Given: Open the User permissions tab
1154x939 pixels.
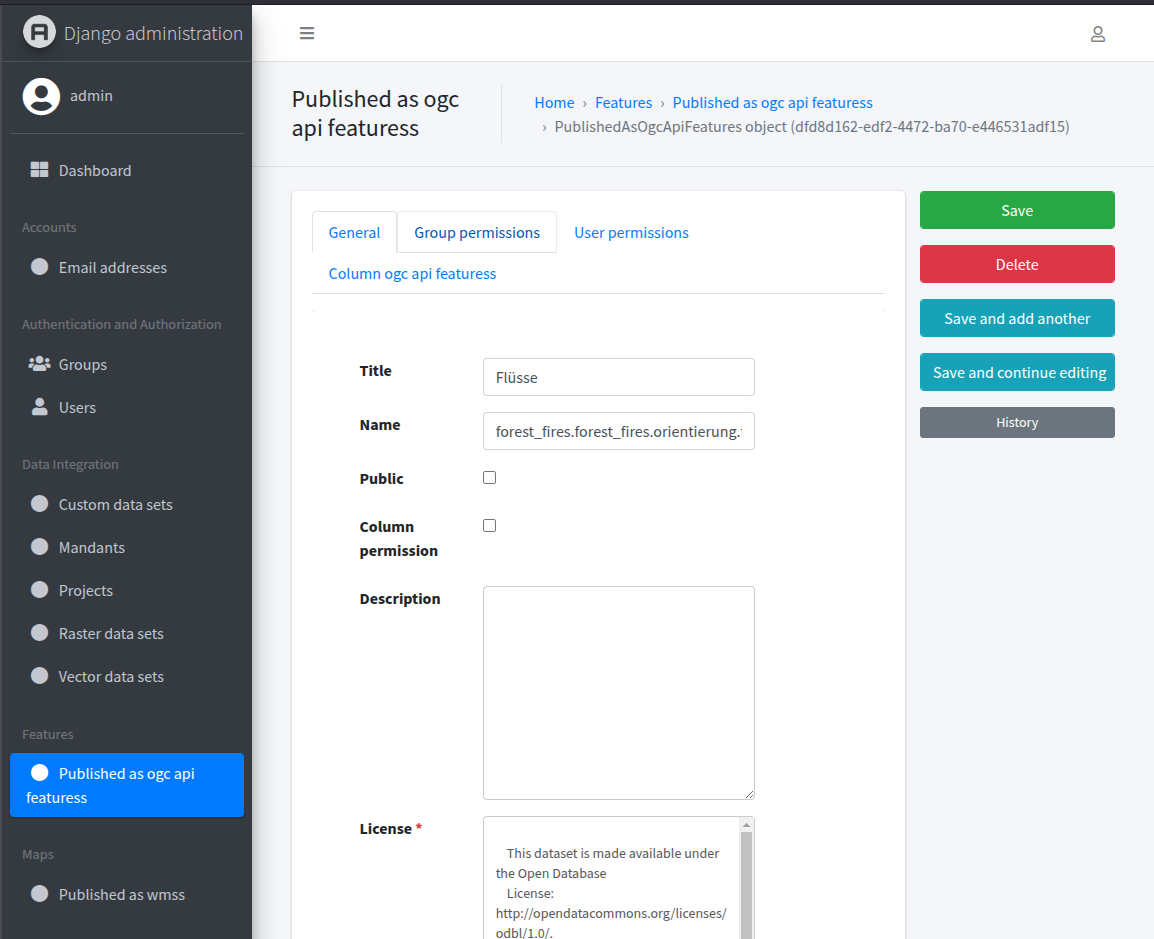Looking at the screenshot, I should point(631,232).
